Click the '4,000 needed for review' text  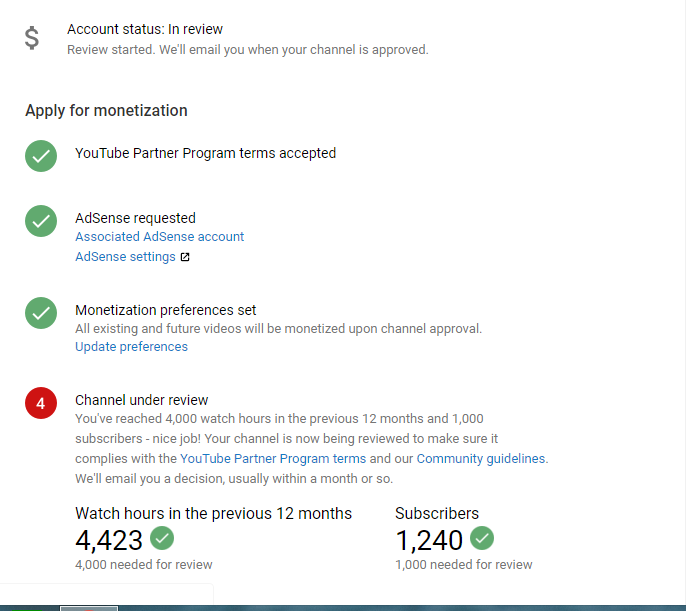click(144, 565)
